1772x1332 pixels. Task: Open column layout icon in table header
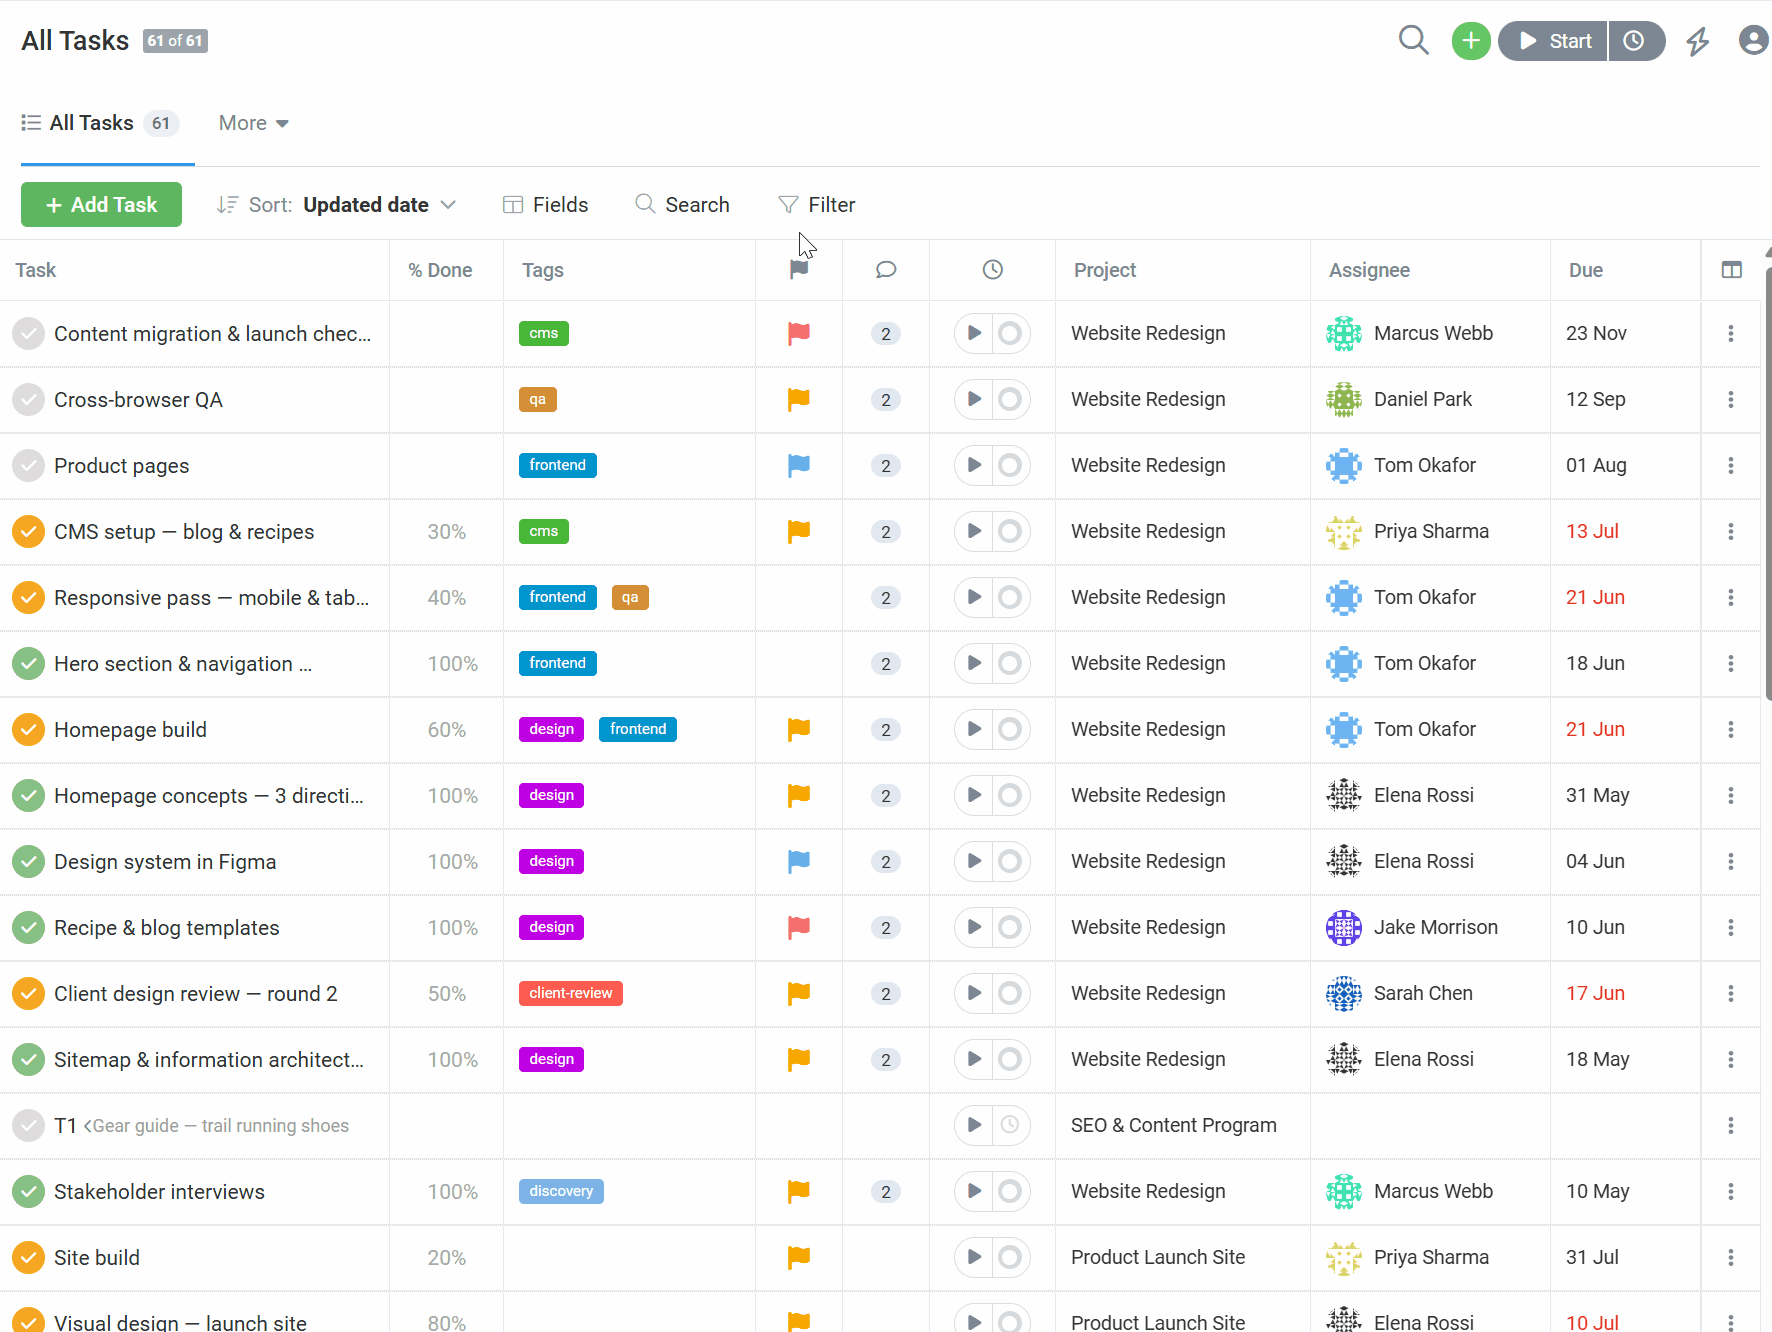click(x=1731, y=270)
